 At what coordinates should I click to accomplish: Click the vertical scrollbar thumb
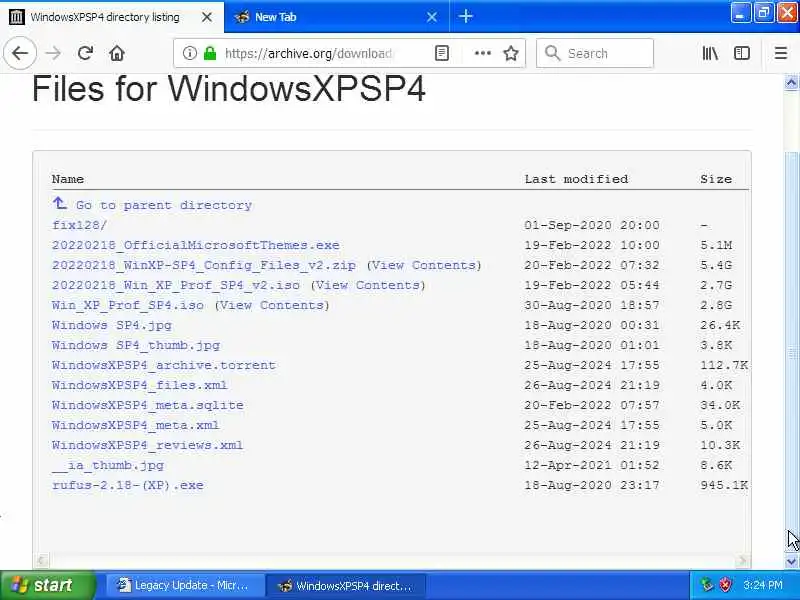click(791, 352)
